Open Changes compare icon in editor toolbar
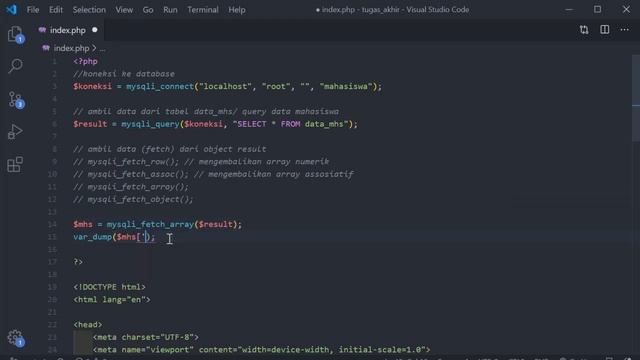This screenshot has height=360, width=640. click(x=584, y=30)
